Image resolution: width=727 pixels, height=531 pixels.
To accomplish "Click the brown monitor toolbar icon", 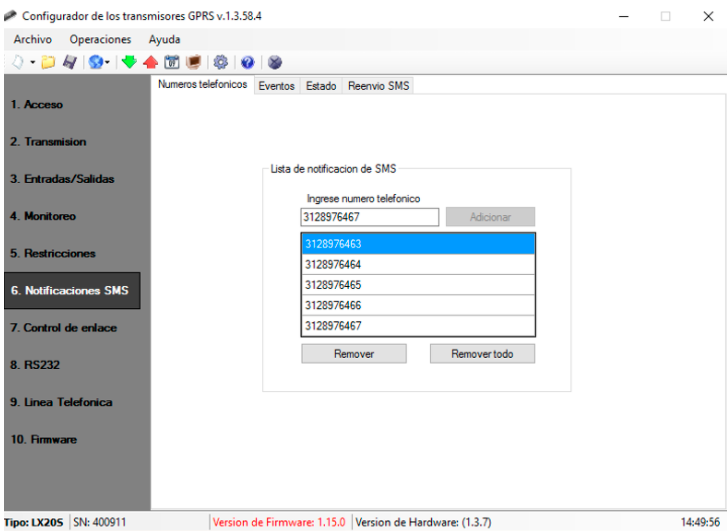I will pos(193,62).
